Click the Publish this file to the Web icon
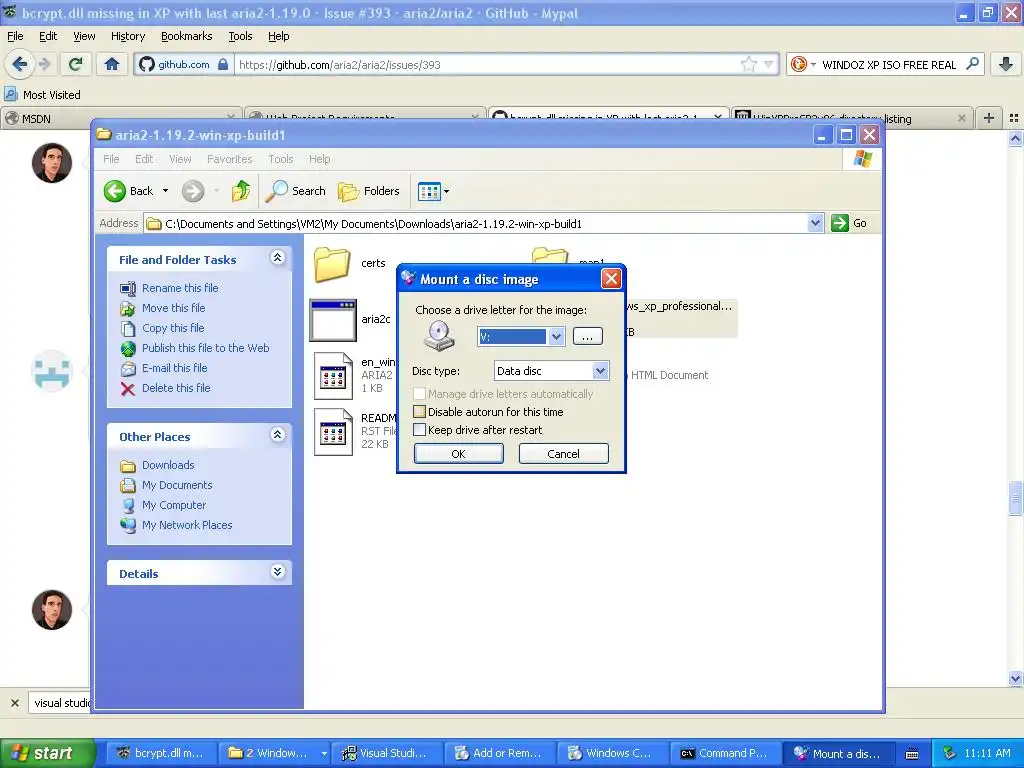 (128, 349)
